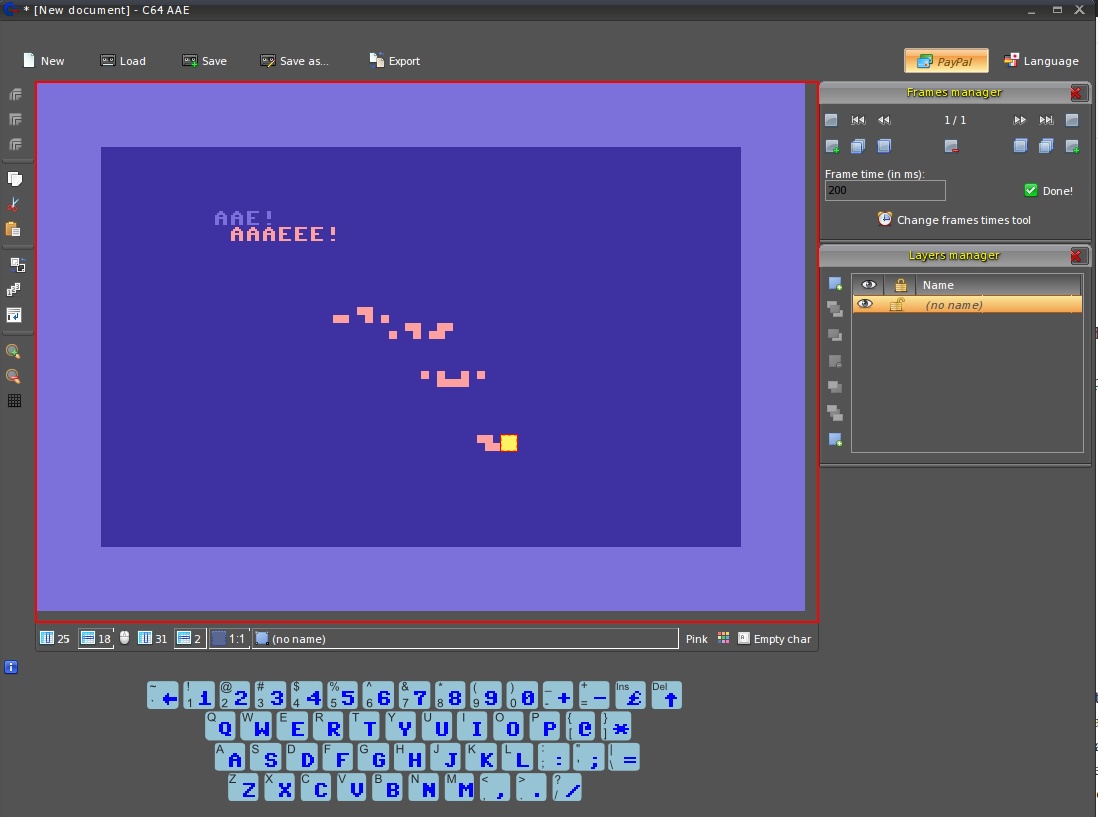Image resolution: width=1098 pixels, height=817 pixels.
Task: Click the Frame time input field
Action: tap(885, 190)
